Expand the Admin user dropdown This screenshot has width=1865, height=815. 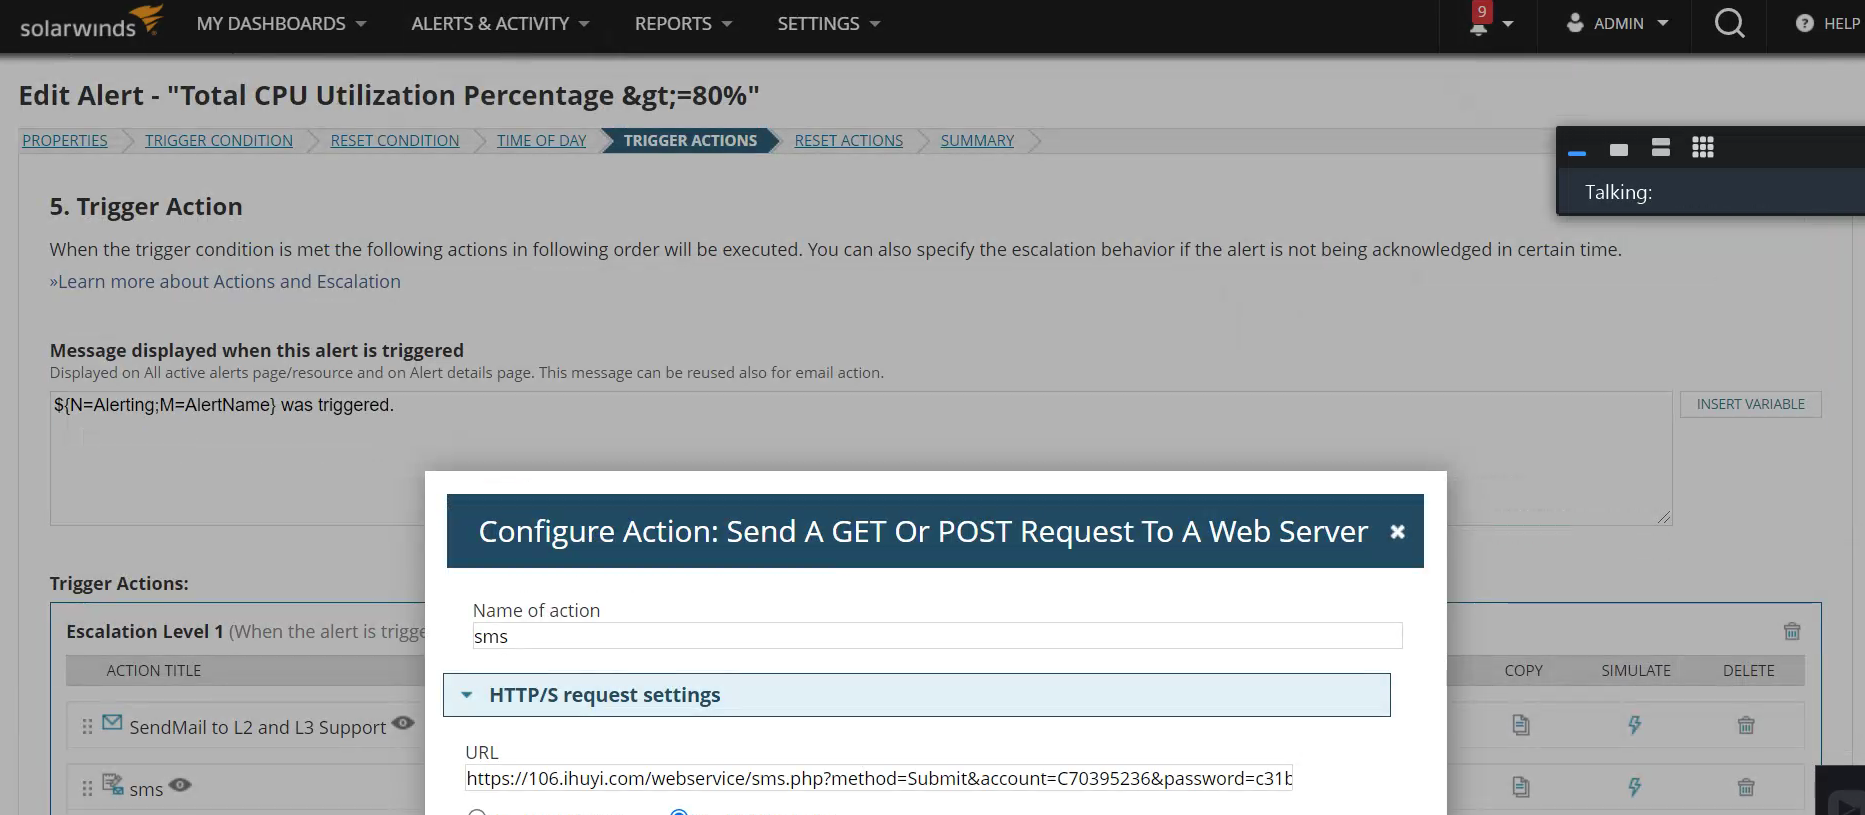tap(1617, 24)
